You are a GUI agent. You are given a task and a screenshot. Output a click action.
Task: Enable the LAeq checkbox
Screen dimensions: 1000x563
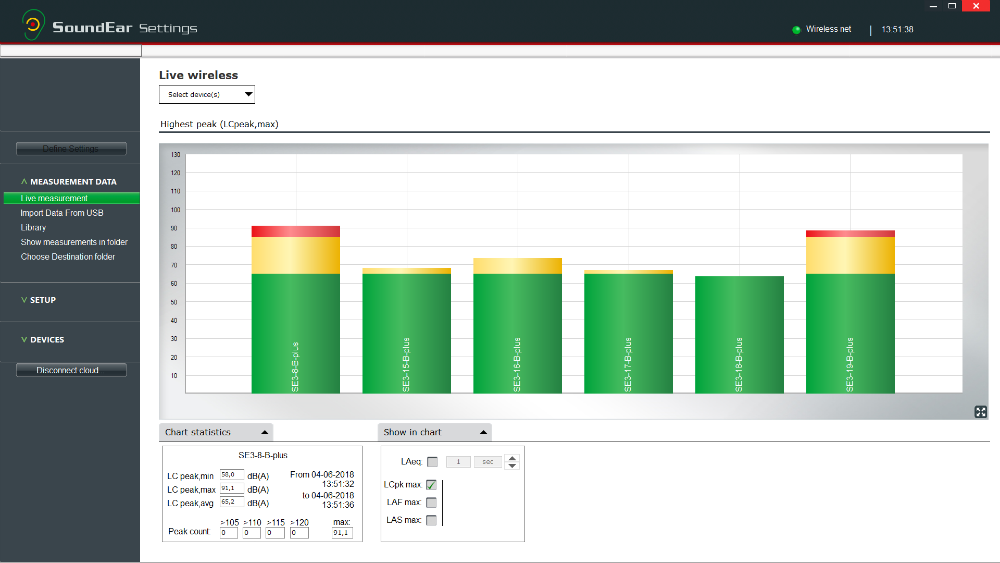coord(432,462)
